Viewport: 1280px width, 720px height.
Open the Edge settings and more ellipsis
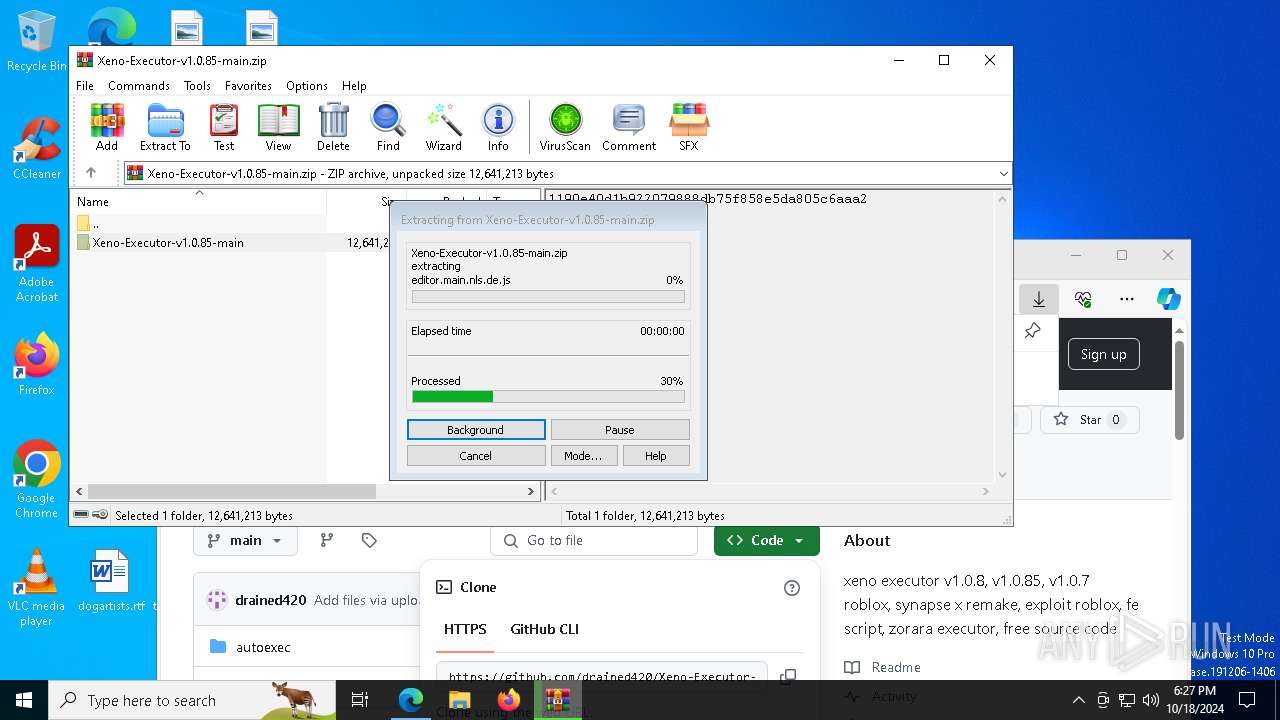pyautogui.click(x=1127, y=299)
